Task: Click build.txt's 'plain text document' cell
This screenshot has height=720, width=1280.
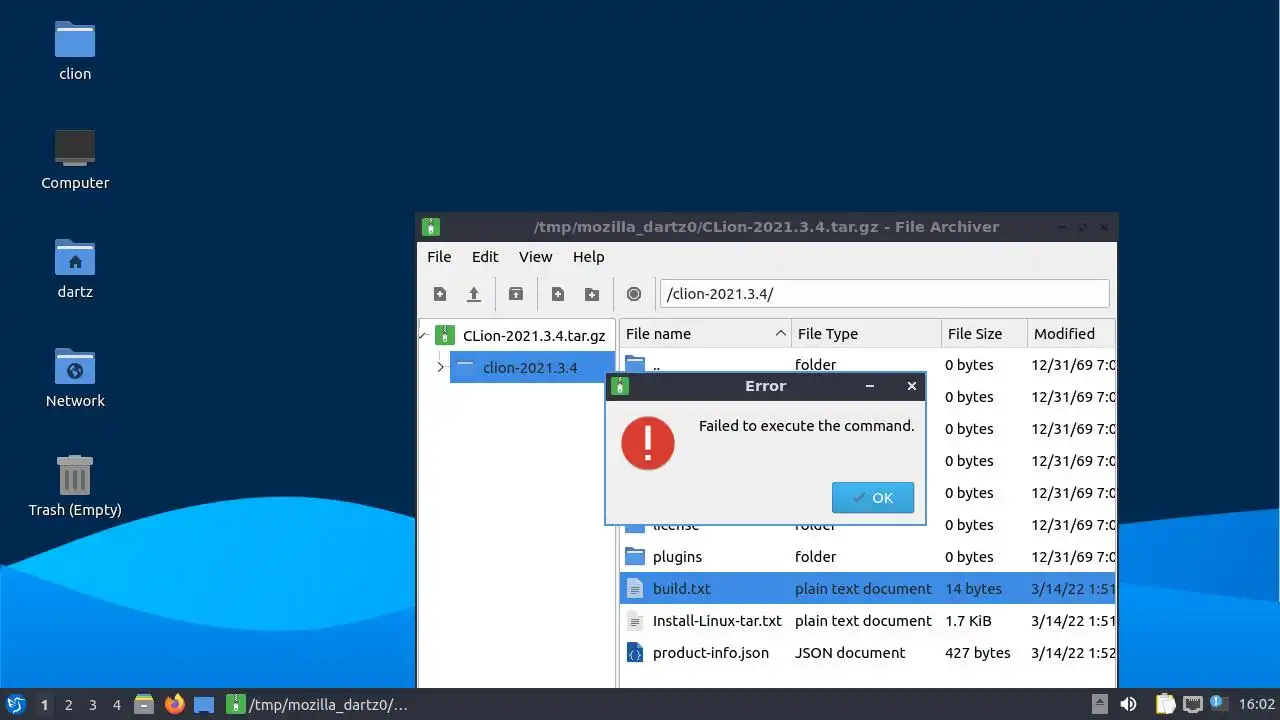Action: (x=863, y=588)
